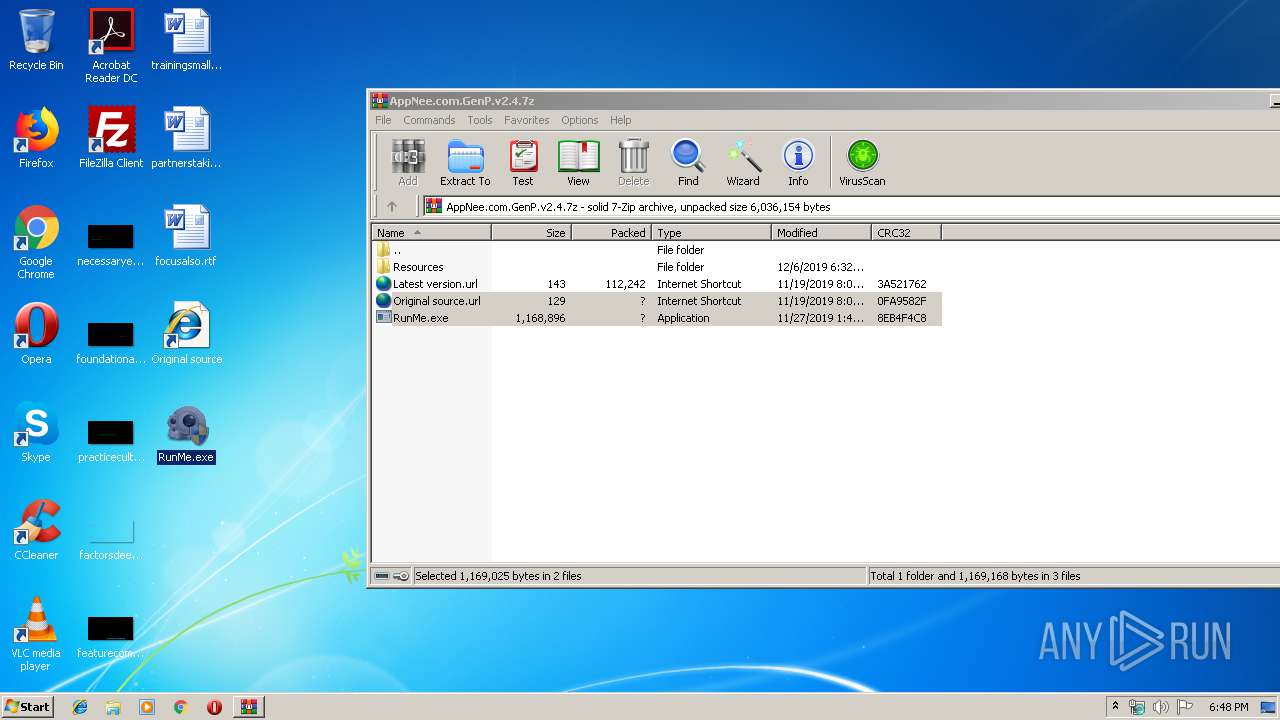Select the Firefox desktop shortcut
The image size is (1280, 720).
click(36, 138)
